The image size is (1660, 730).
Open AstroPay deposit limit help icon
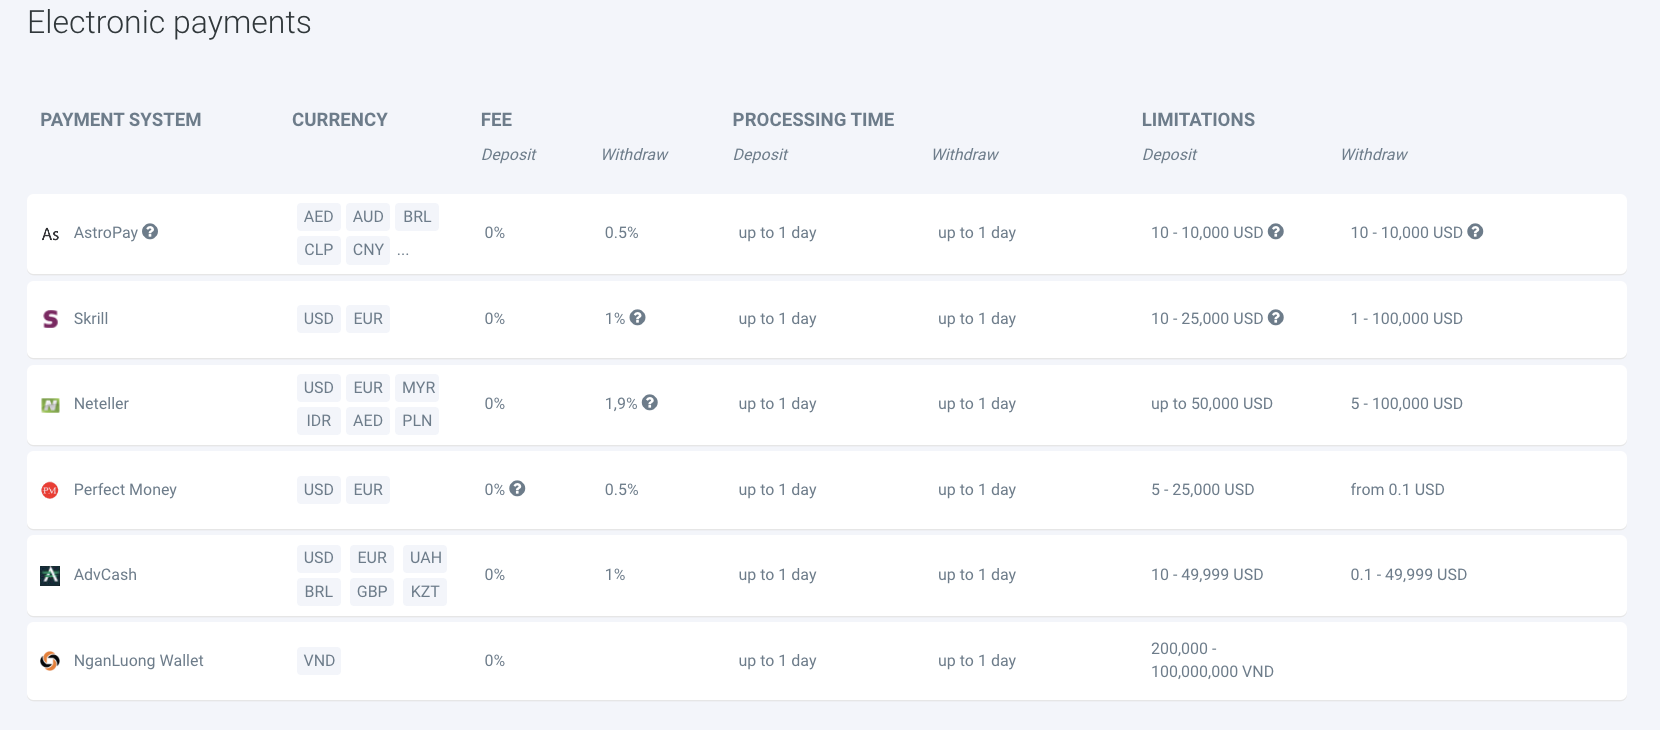pyautogui.click(x=1276, y=231)
